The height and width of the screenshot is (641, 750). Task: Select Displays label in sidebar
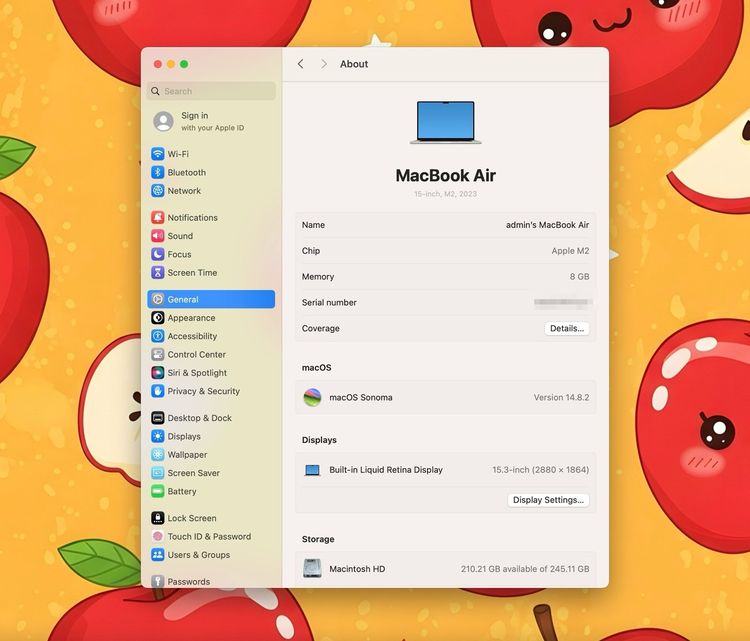pos(184,436)
